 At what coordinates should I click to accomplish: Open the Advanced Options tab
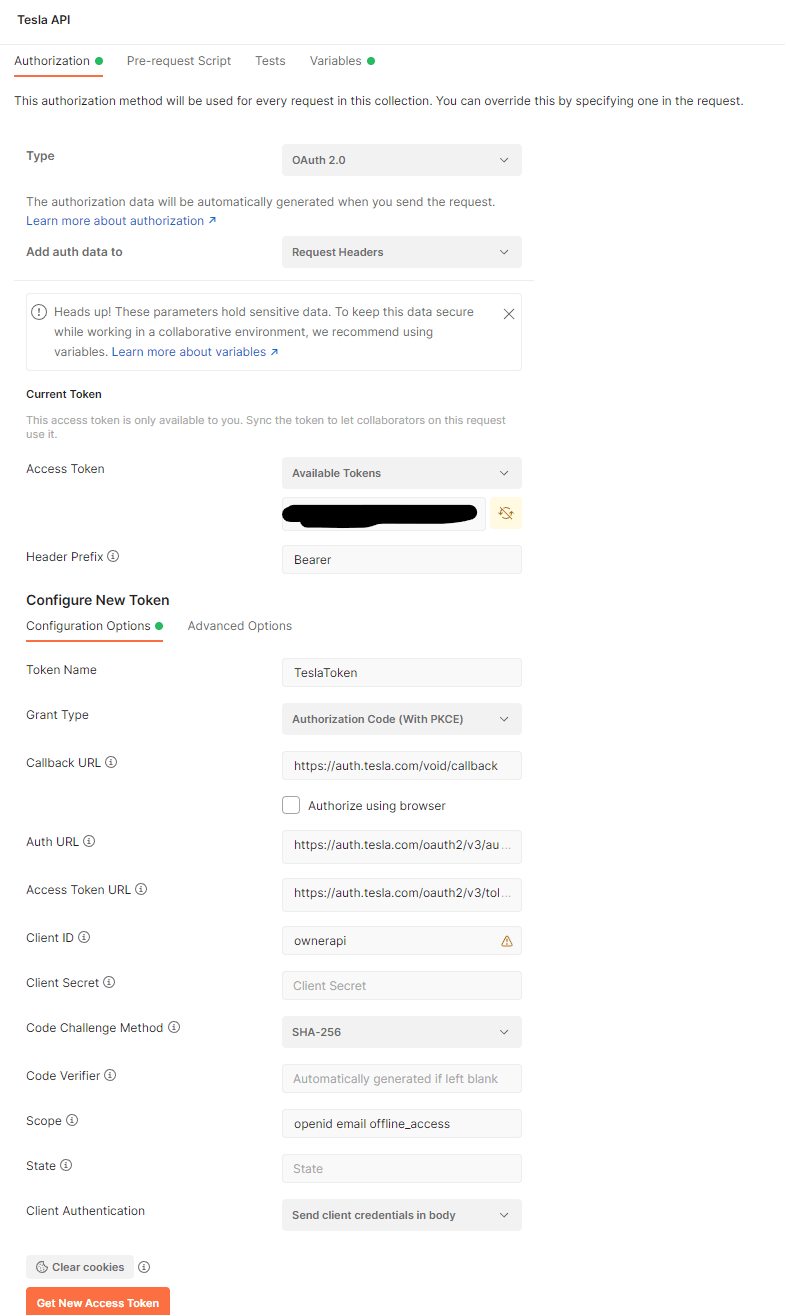pyautogui.click(x=240, y=626)
